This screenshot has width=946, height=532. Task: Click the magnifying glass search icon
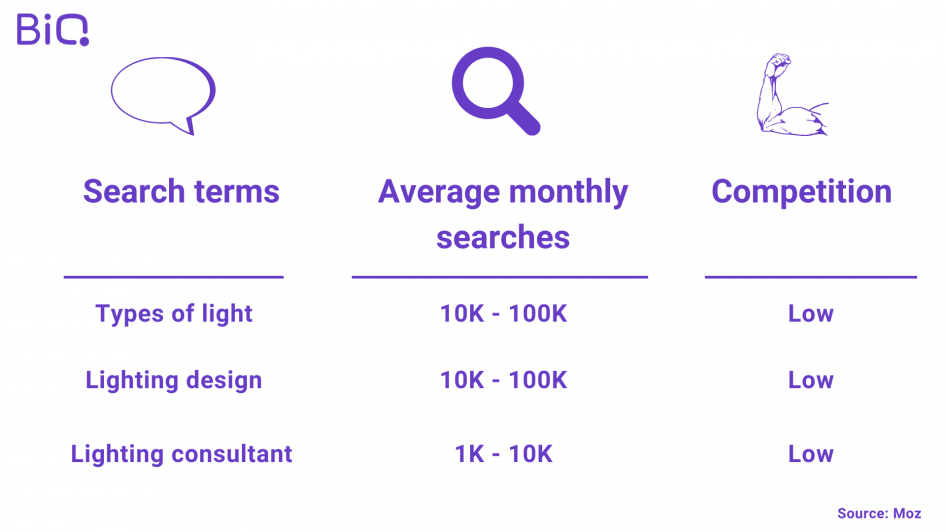coord(496,91)
